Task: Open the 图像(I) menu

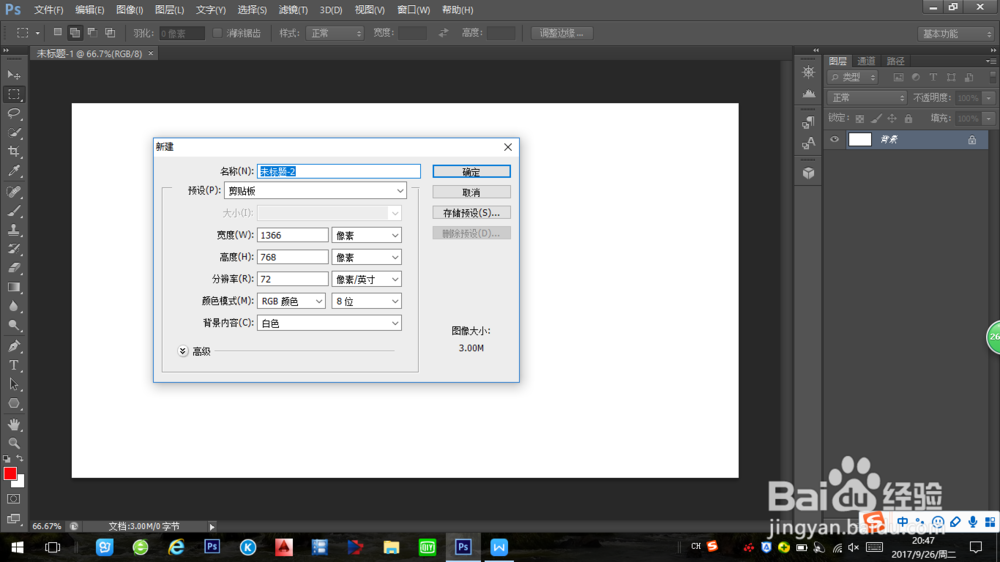Action: coord(129,10)
